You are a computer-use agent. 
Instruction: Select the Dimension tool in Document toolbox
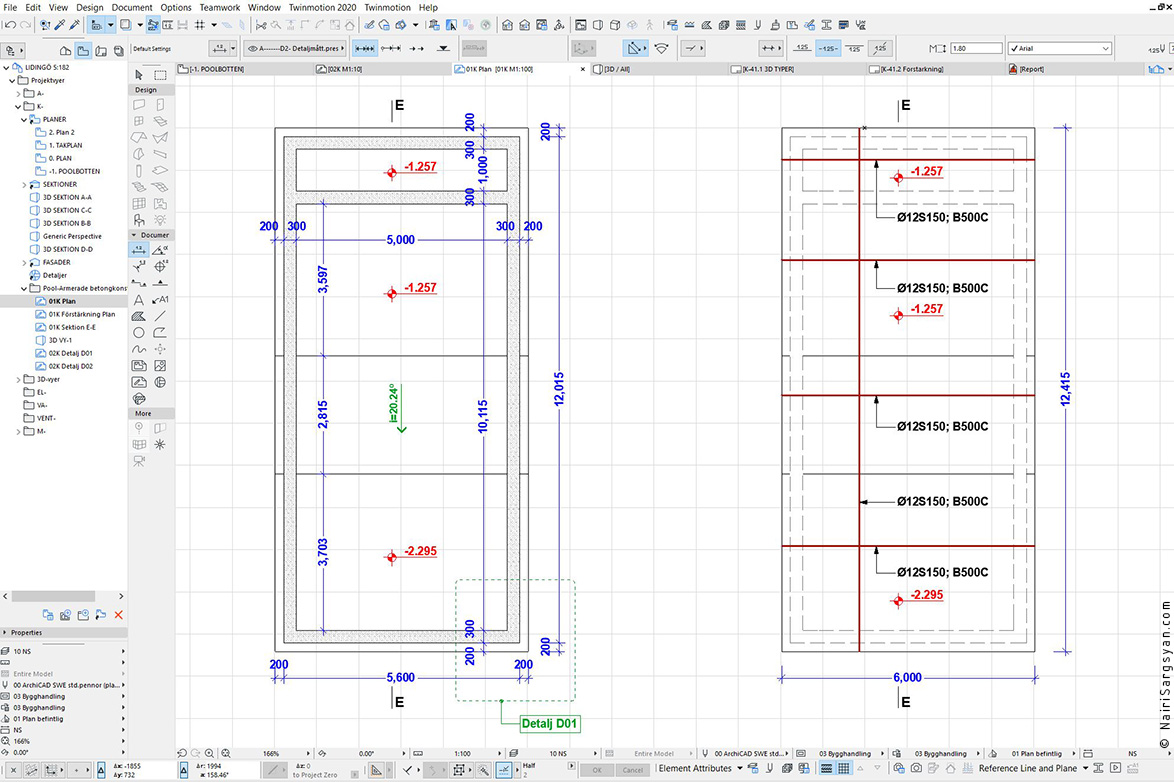coord(139,250)
